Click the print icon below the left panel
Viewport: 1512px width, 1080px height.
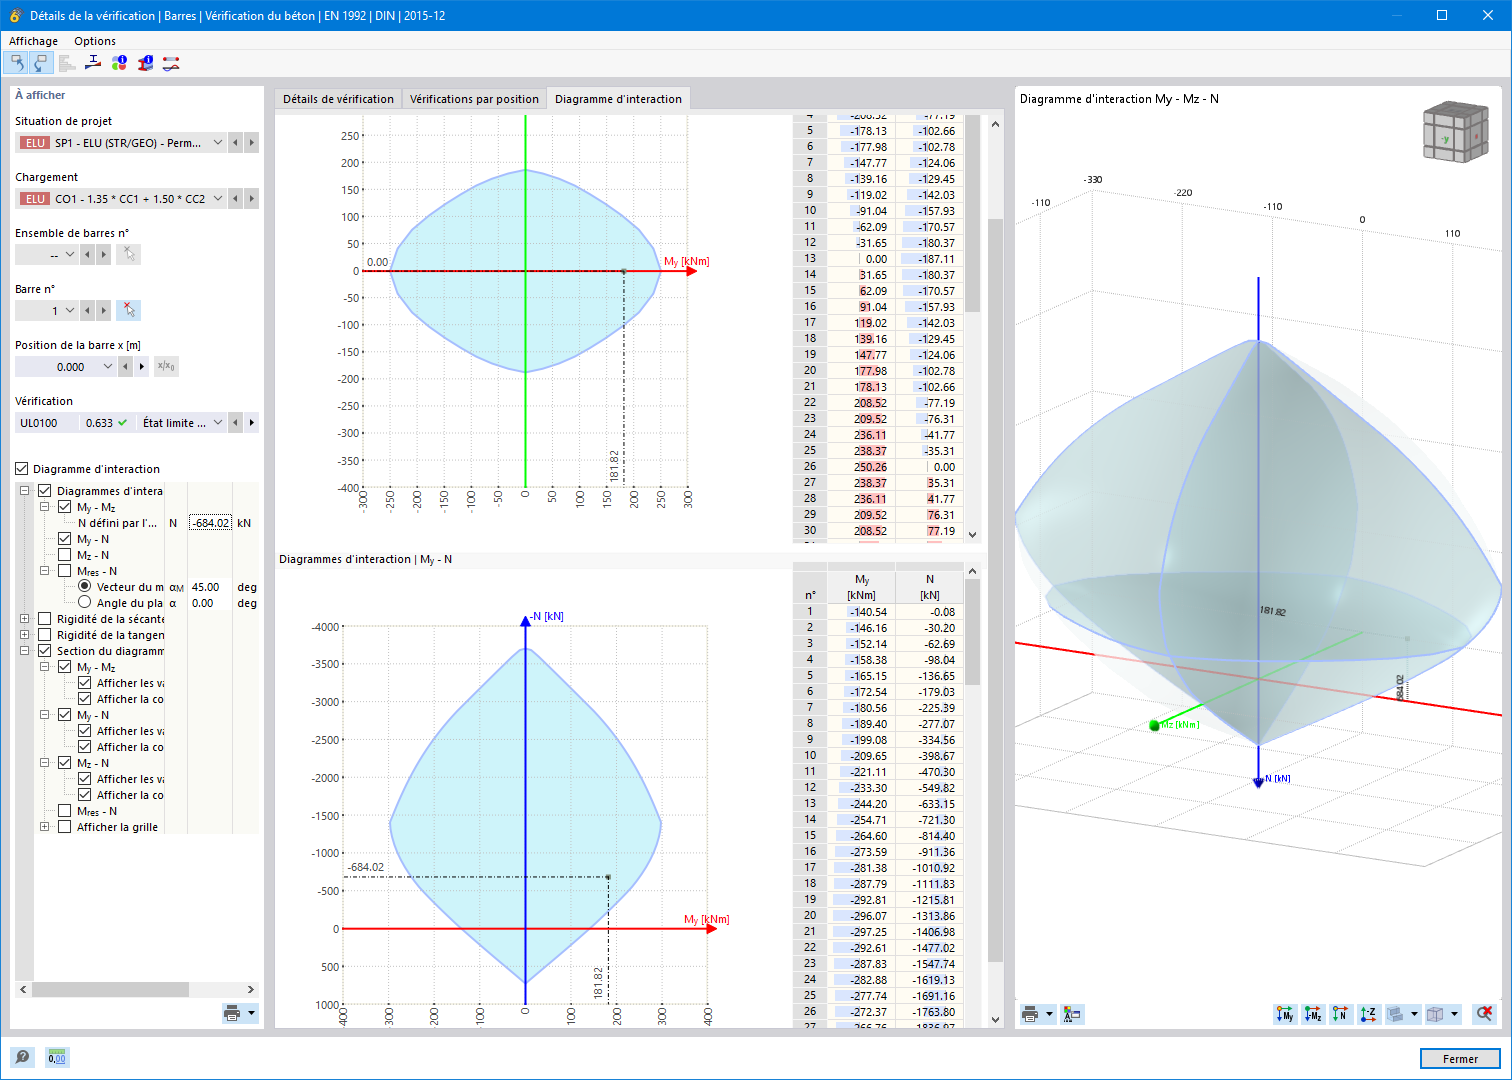[232, 1012]
